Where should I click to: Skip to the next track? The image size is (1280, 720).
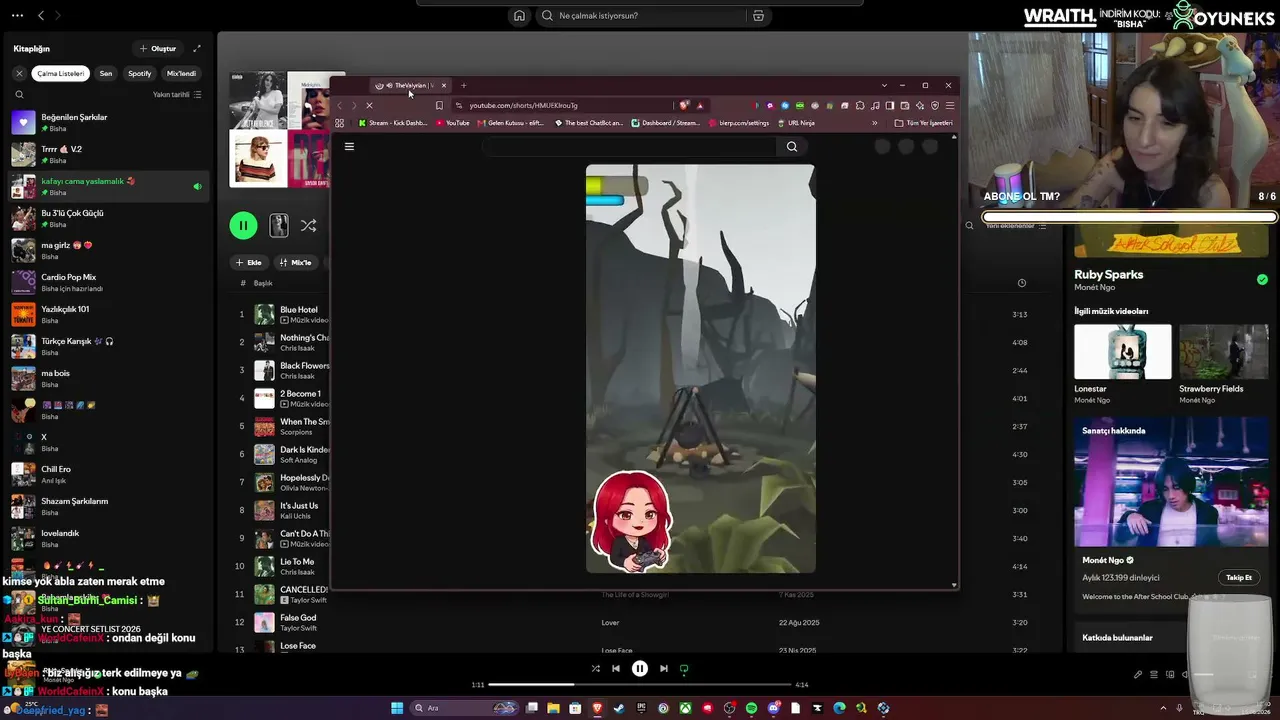(x=664, y=669)
